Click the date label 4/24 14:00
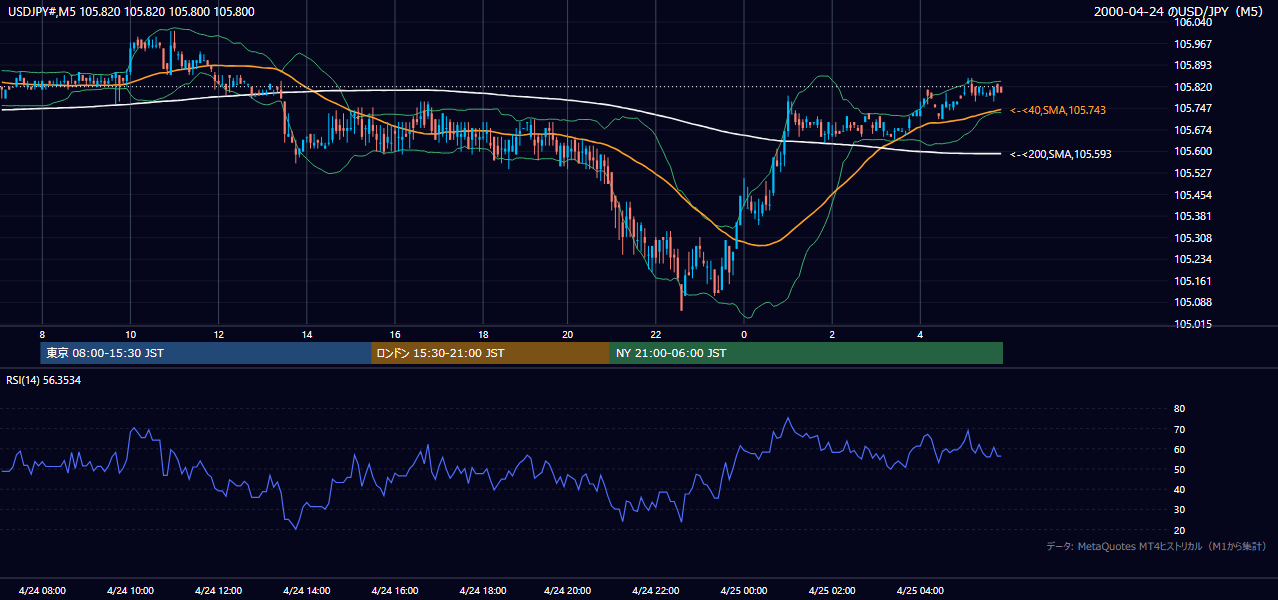 click(x=306, y=590)
